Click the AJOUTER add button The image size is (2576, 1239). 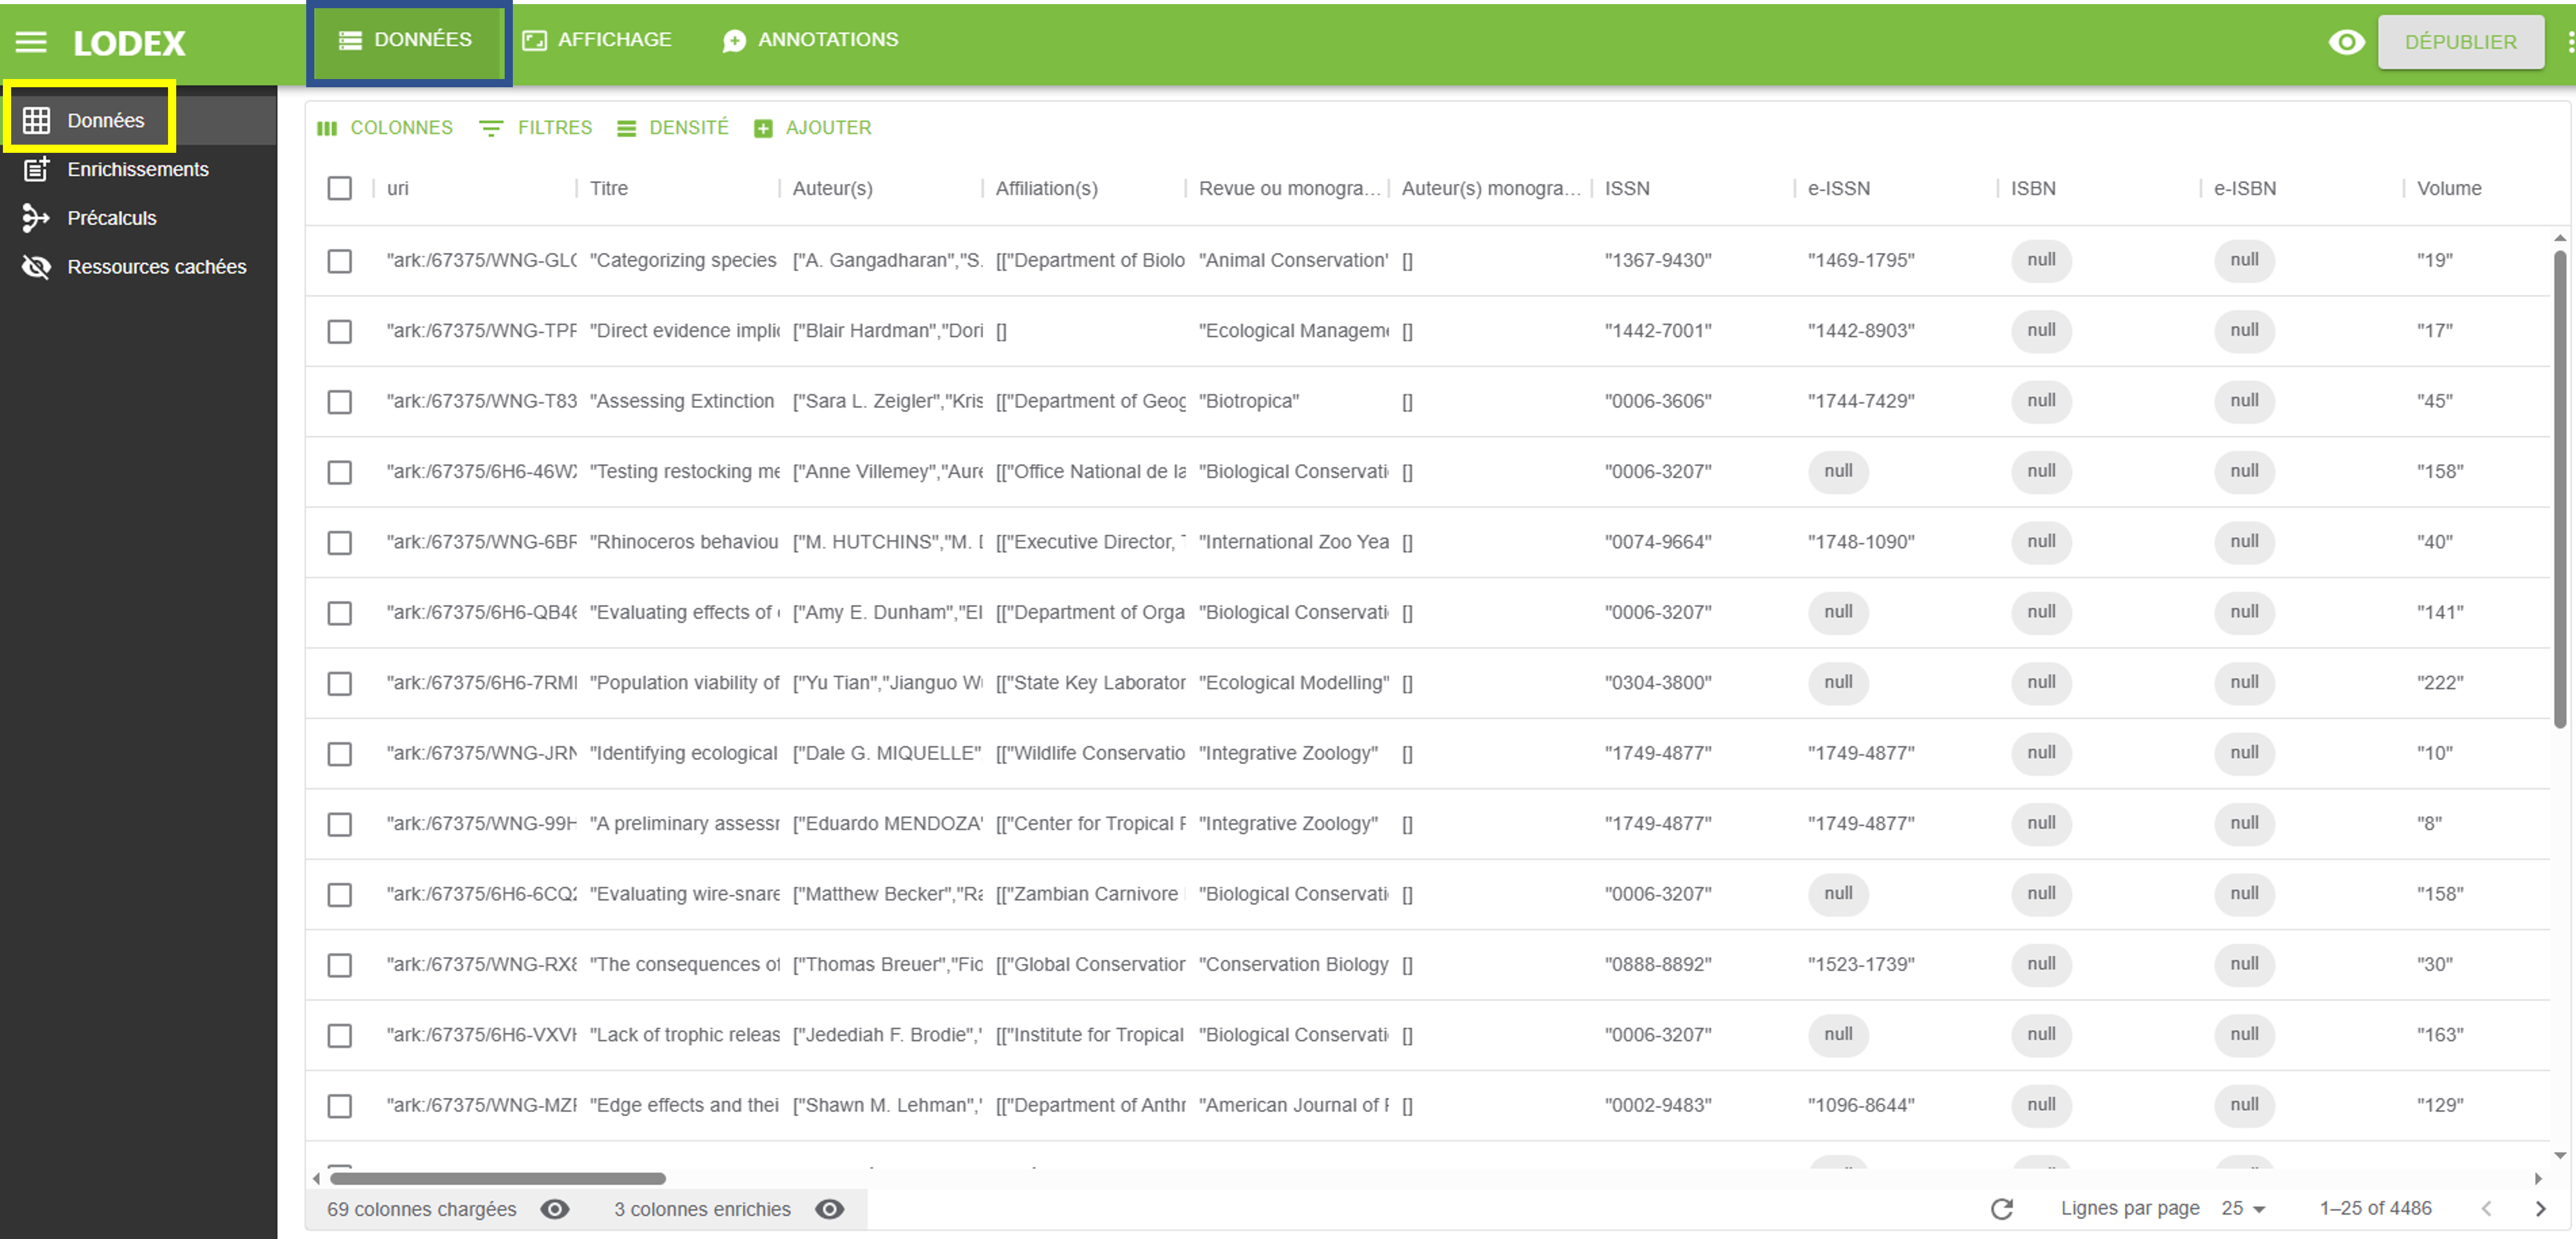pos(812,128)
